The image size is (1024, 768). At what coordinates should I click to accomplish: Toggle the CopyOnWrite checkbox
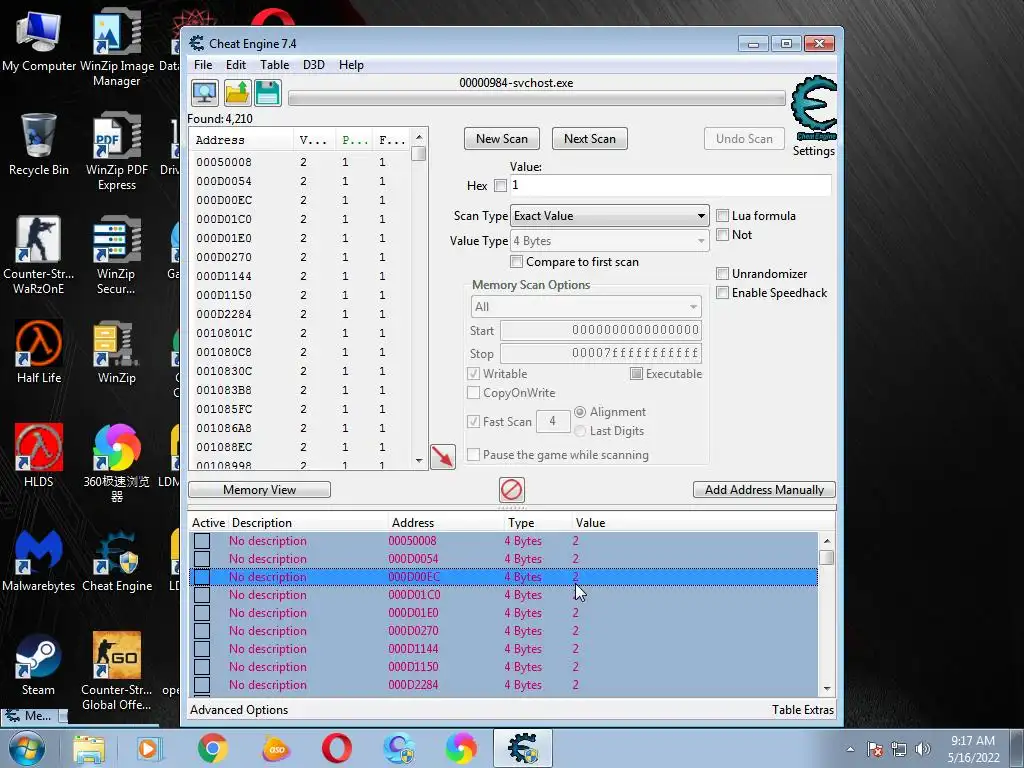point(473,392)
